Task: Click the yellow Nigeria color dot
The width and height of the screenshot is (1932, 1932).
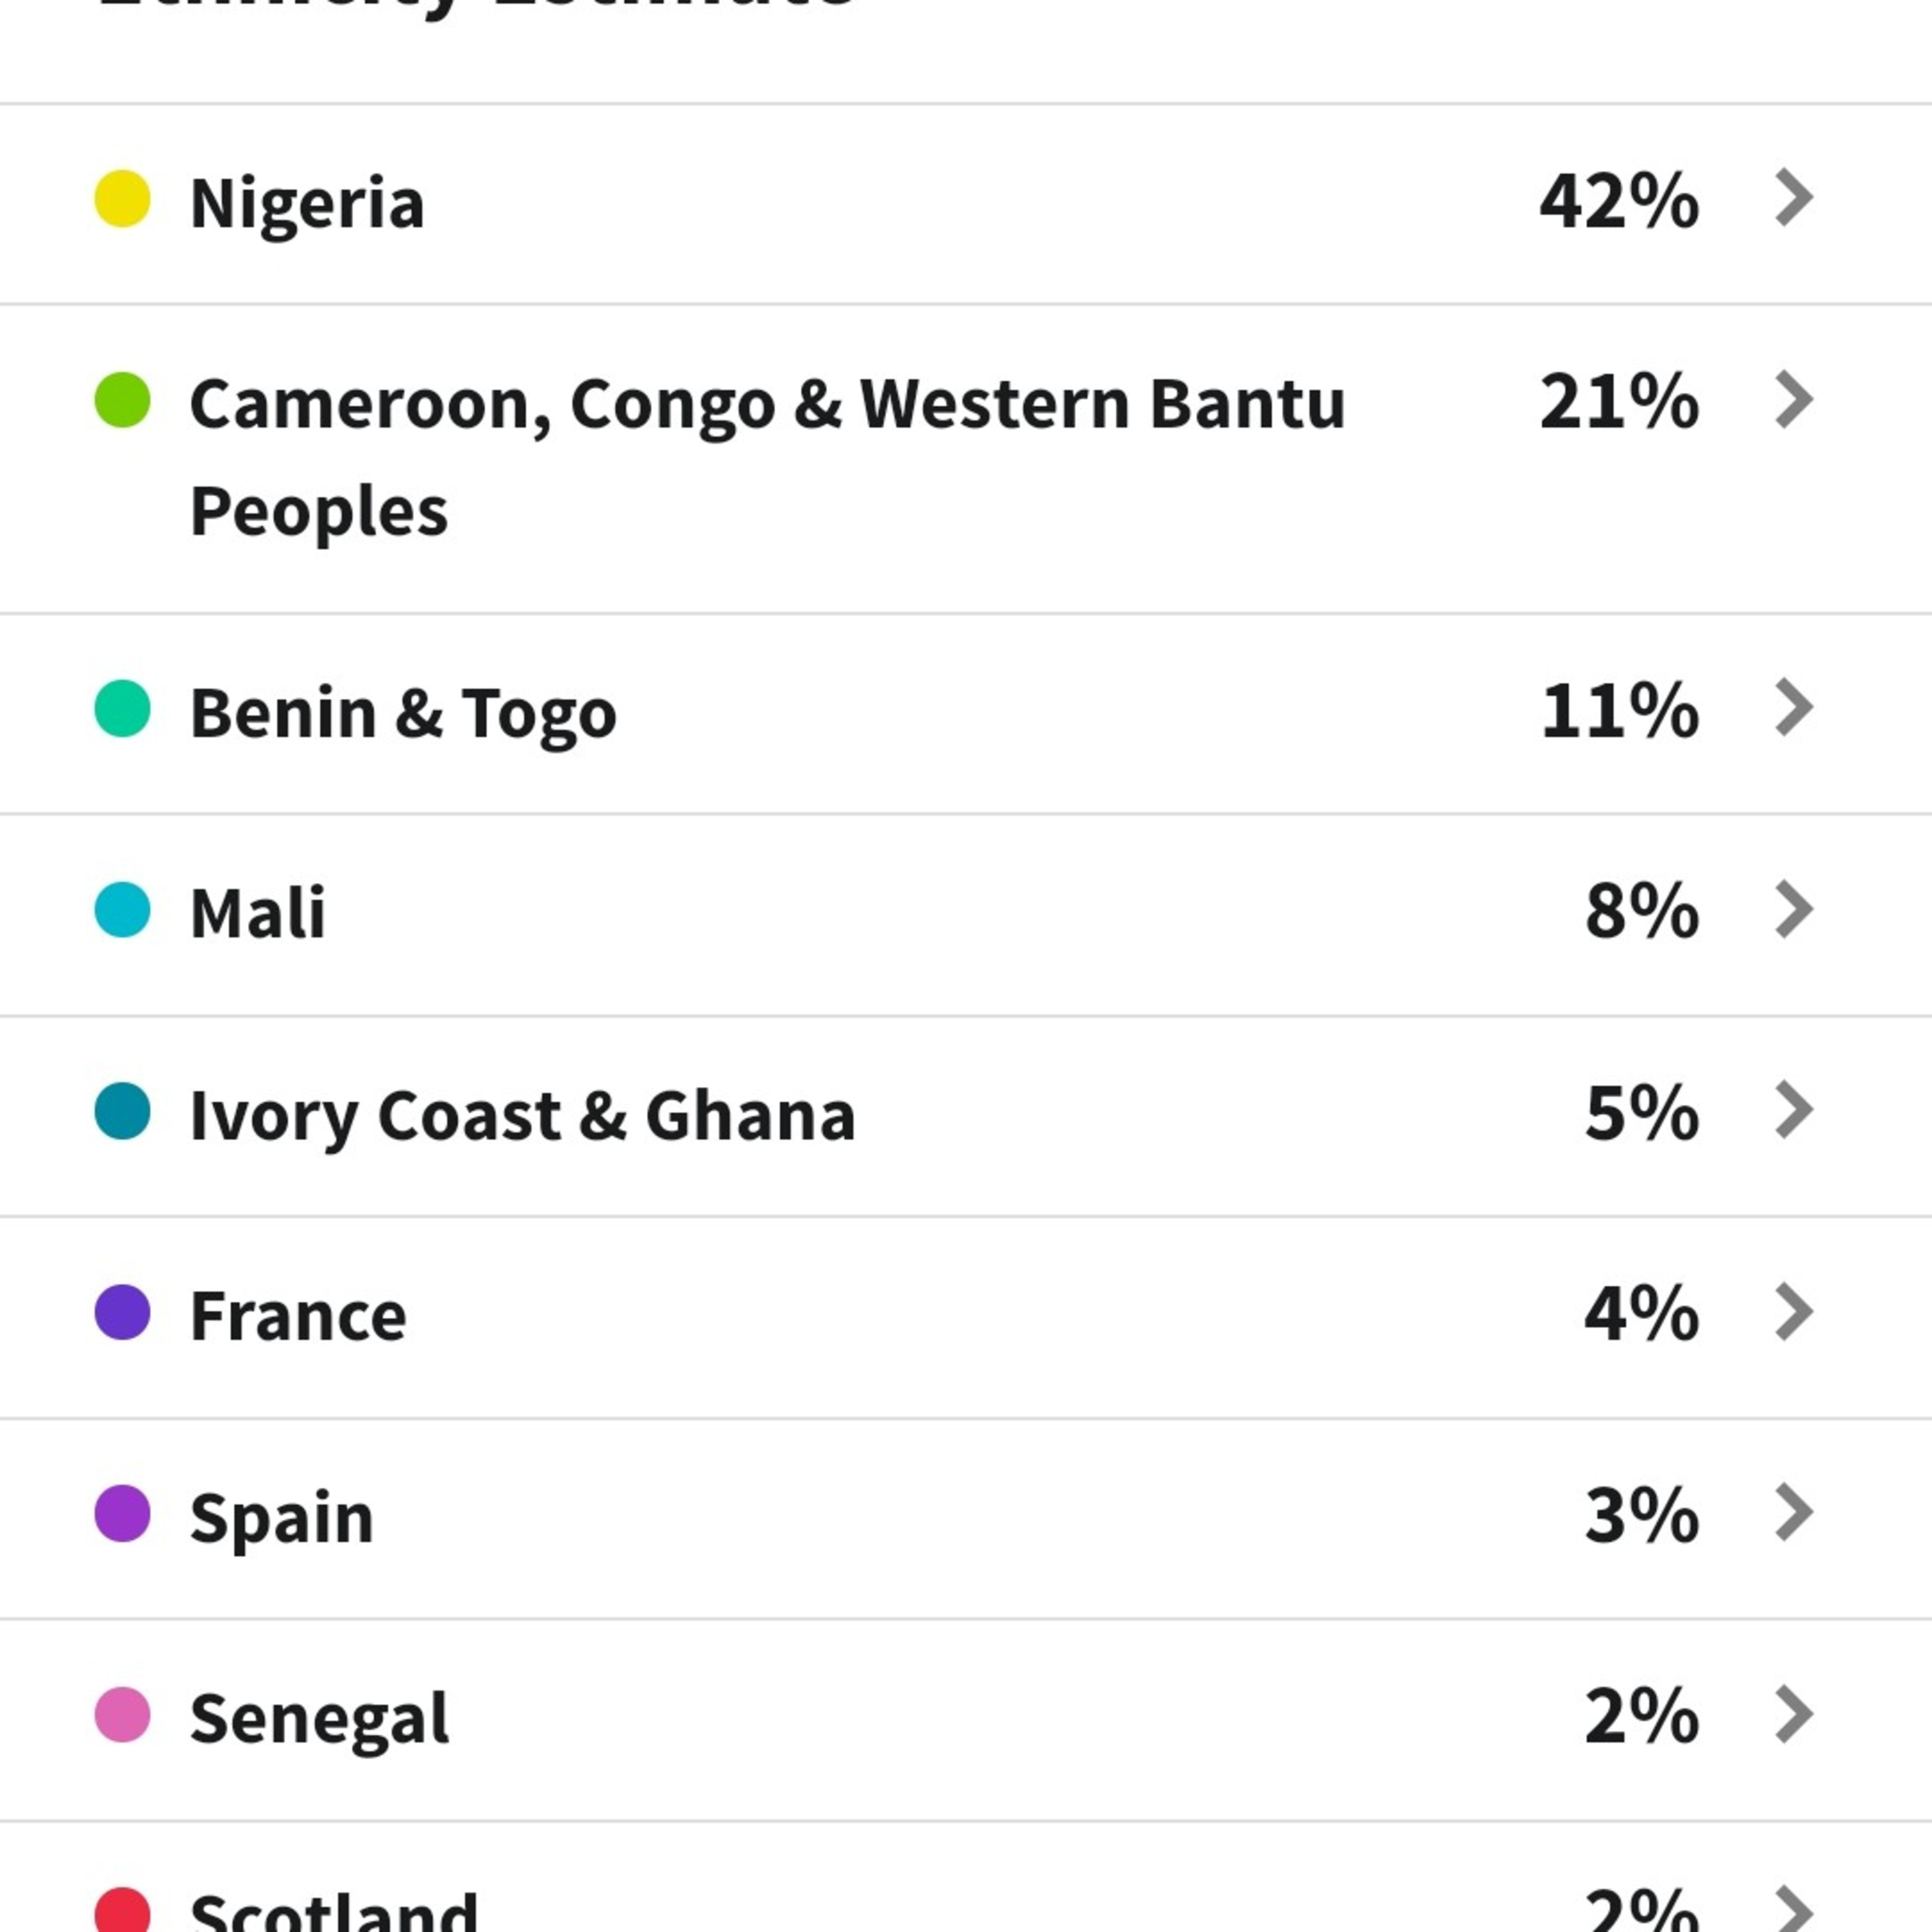Action: pos(122,199)
